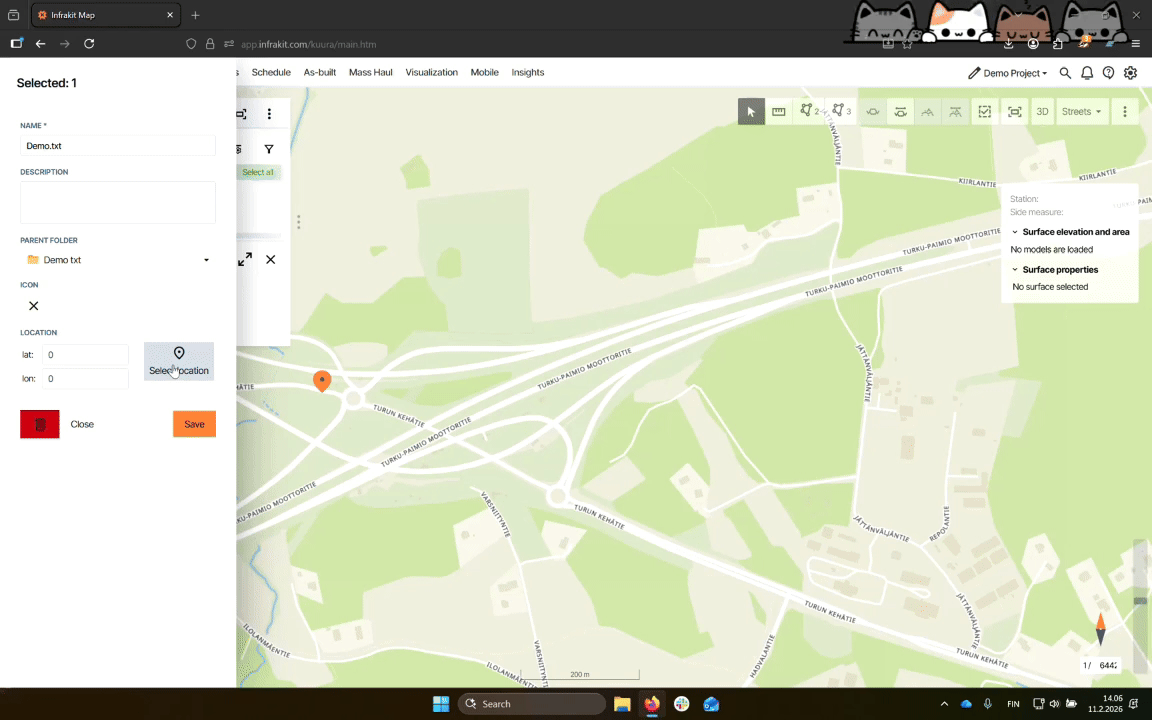Go back in browser history

pyautogui.click(x=40, y=44)
